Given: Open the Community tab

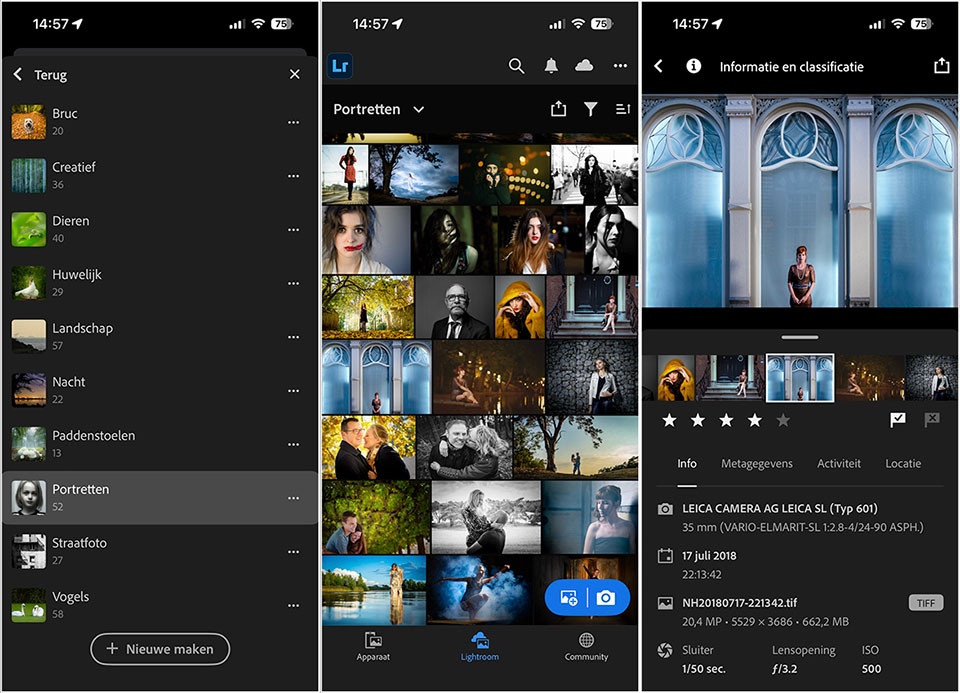Looking at the screenshot, I should 586,646.
